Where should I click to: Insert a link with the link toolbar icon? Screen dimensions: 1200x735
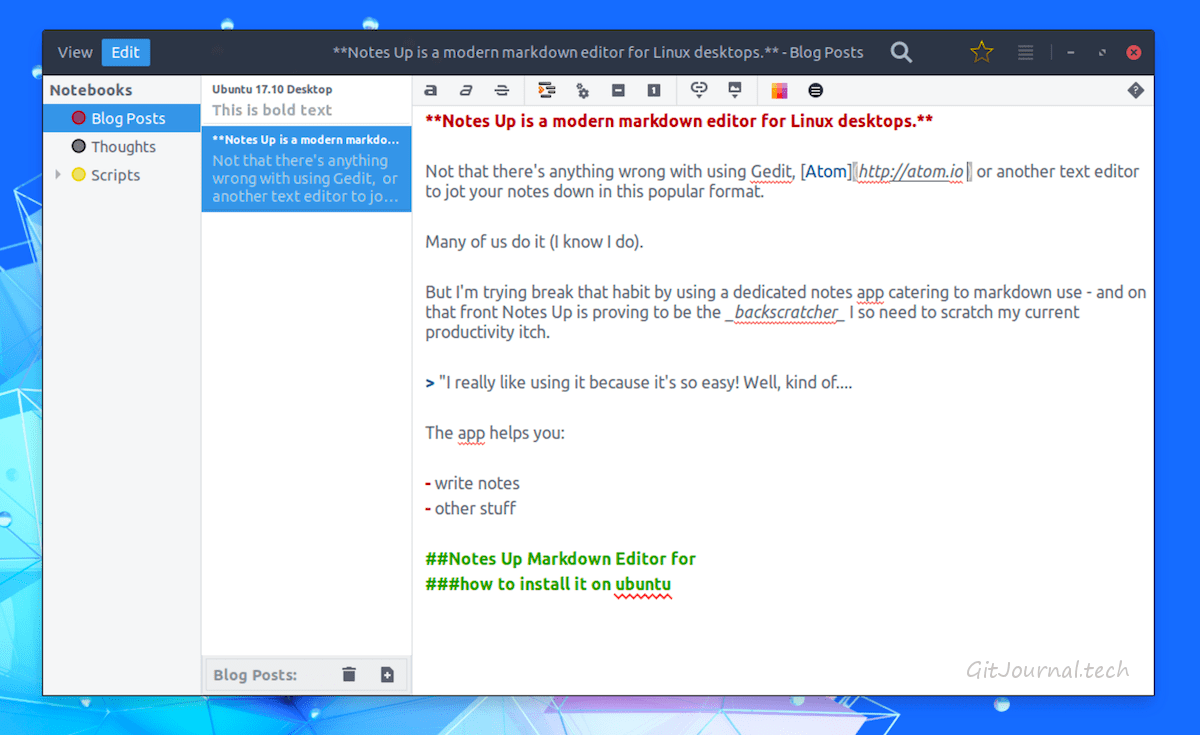pos(699,90)
